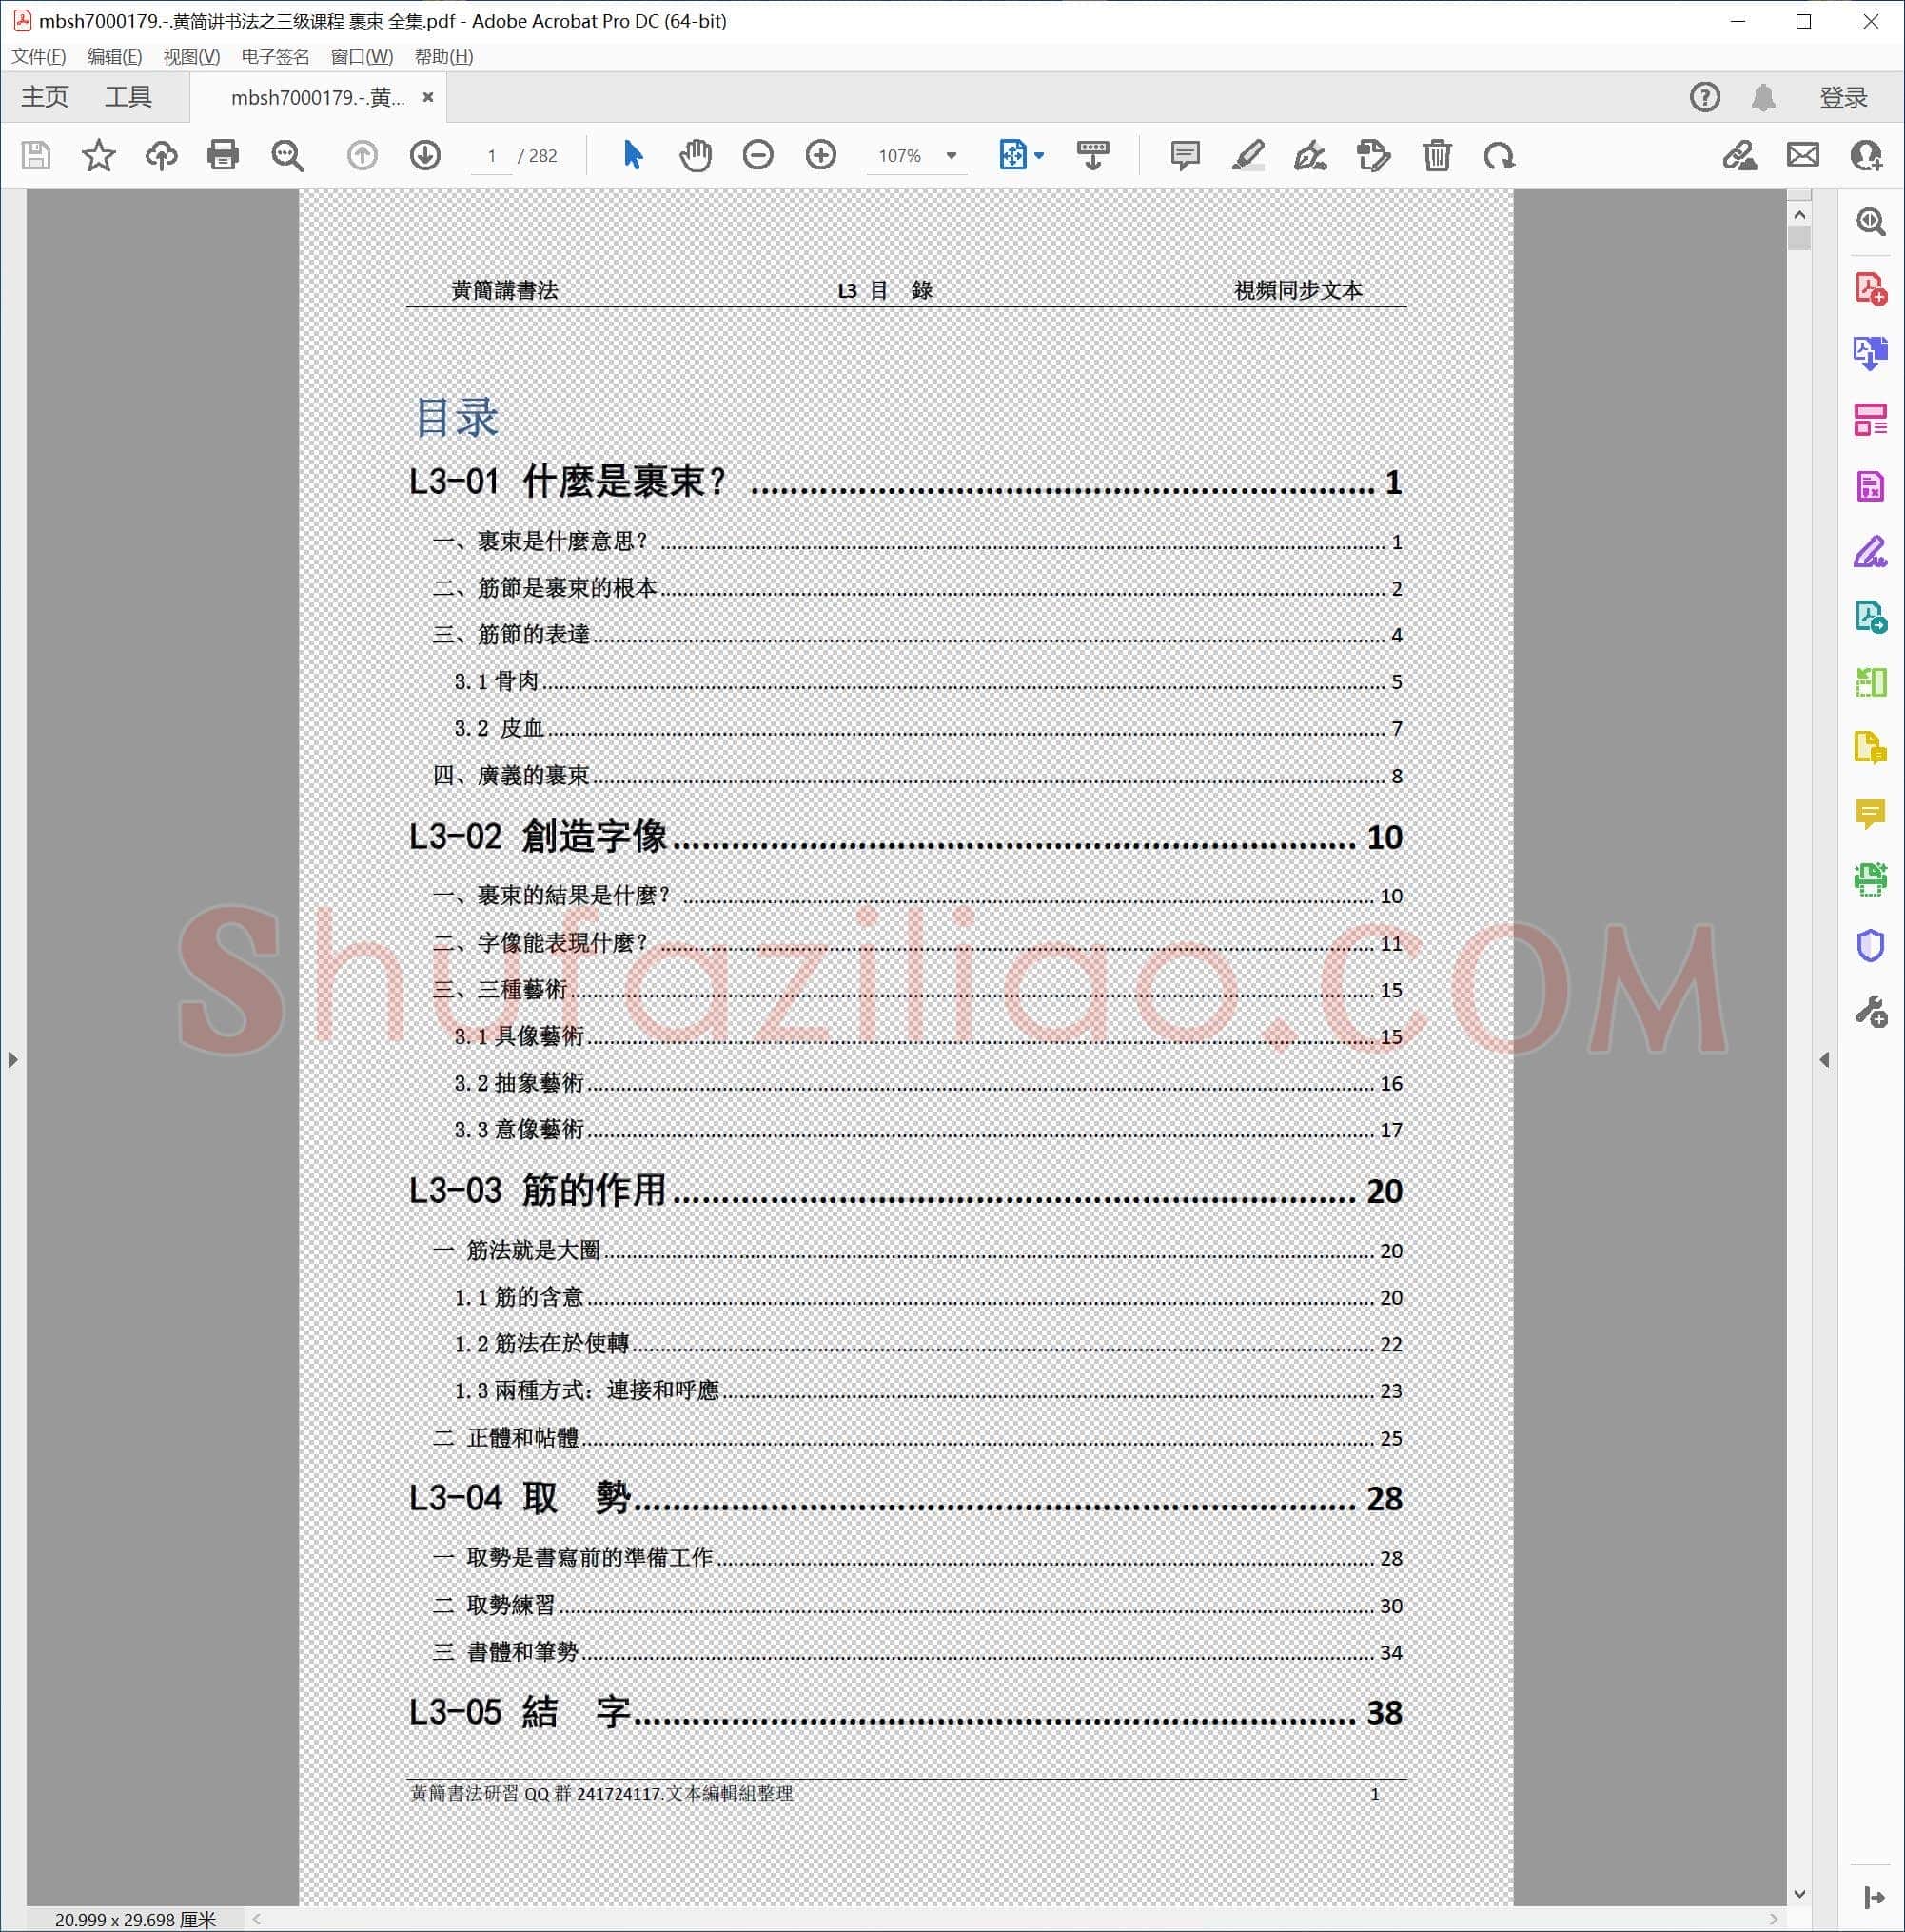Screen dimensions: 1905x1932
Task: Switch to the 工具 tab
Action: pos(128,97)
